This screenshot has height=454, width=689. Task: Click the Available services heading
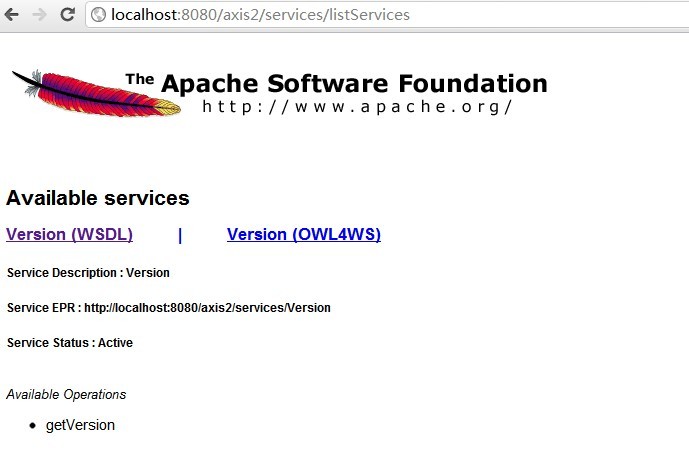point(98,198)
